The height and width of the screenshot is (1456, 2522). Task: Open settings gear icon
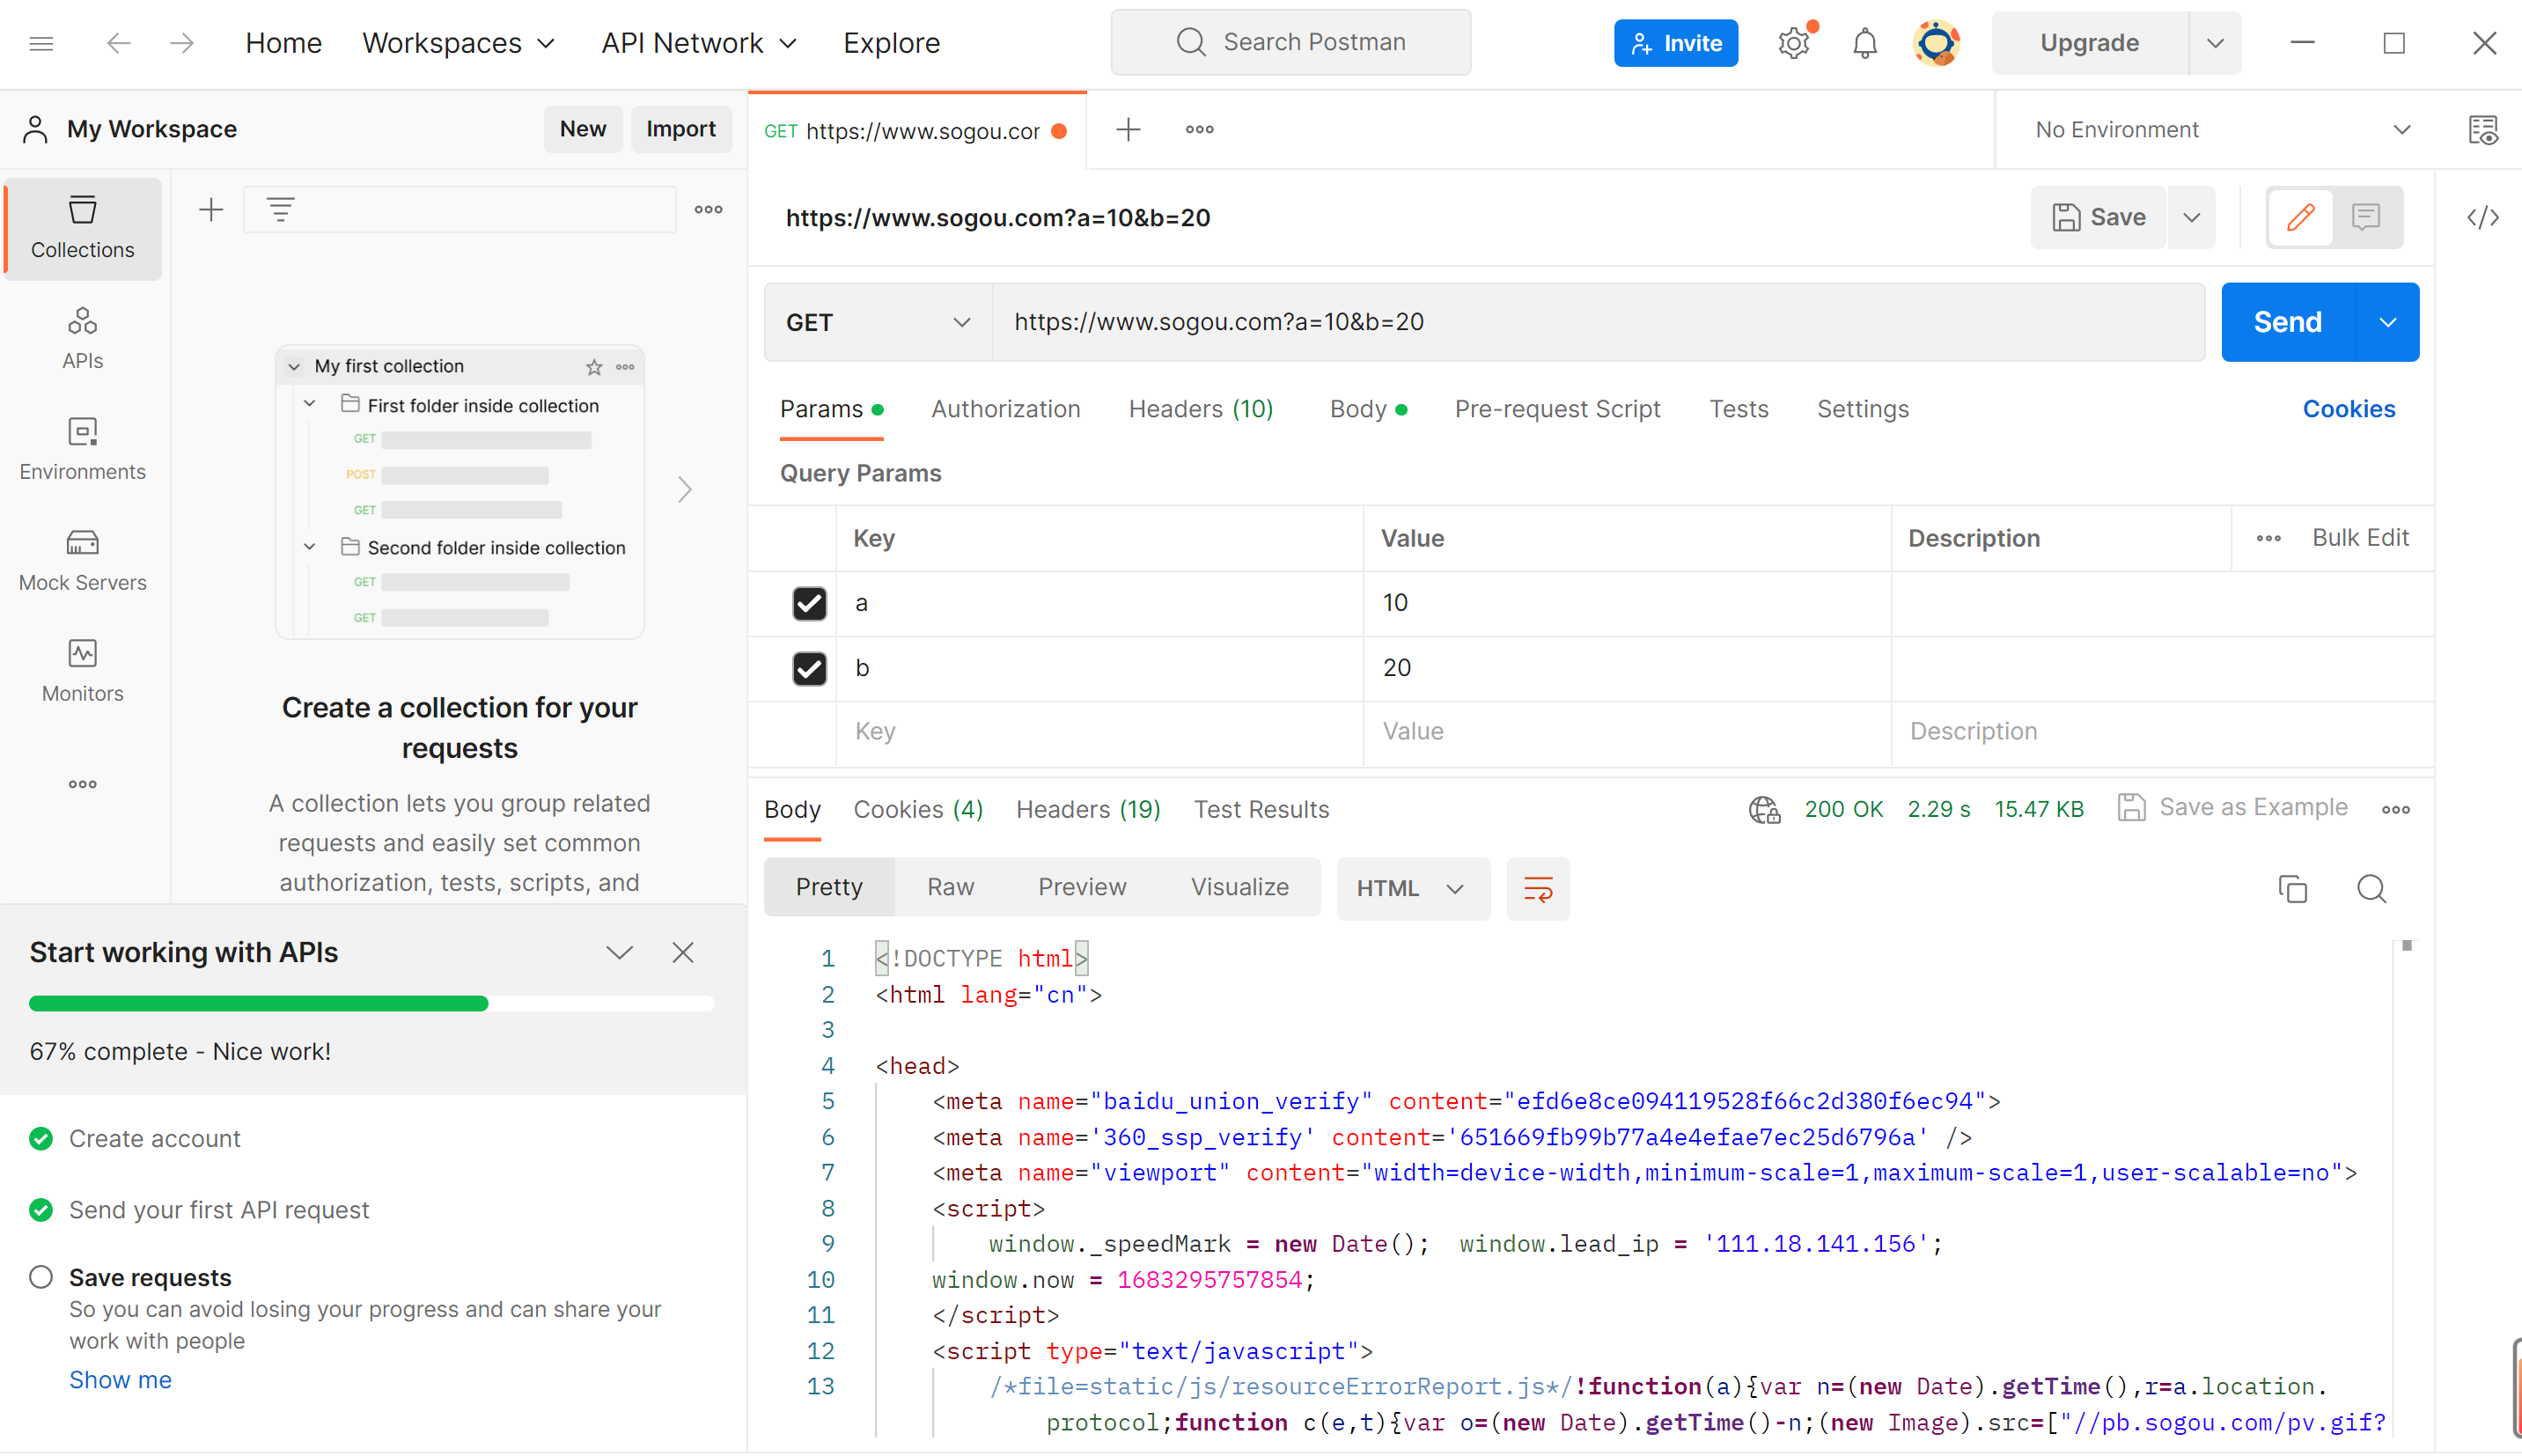coord(1794,43)
